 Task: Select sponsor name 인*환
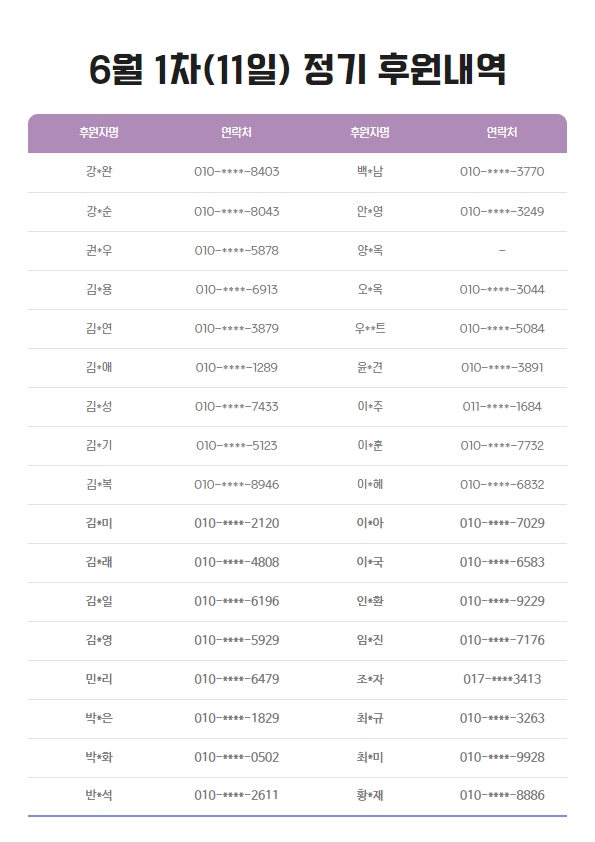[370, 601]
